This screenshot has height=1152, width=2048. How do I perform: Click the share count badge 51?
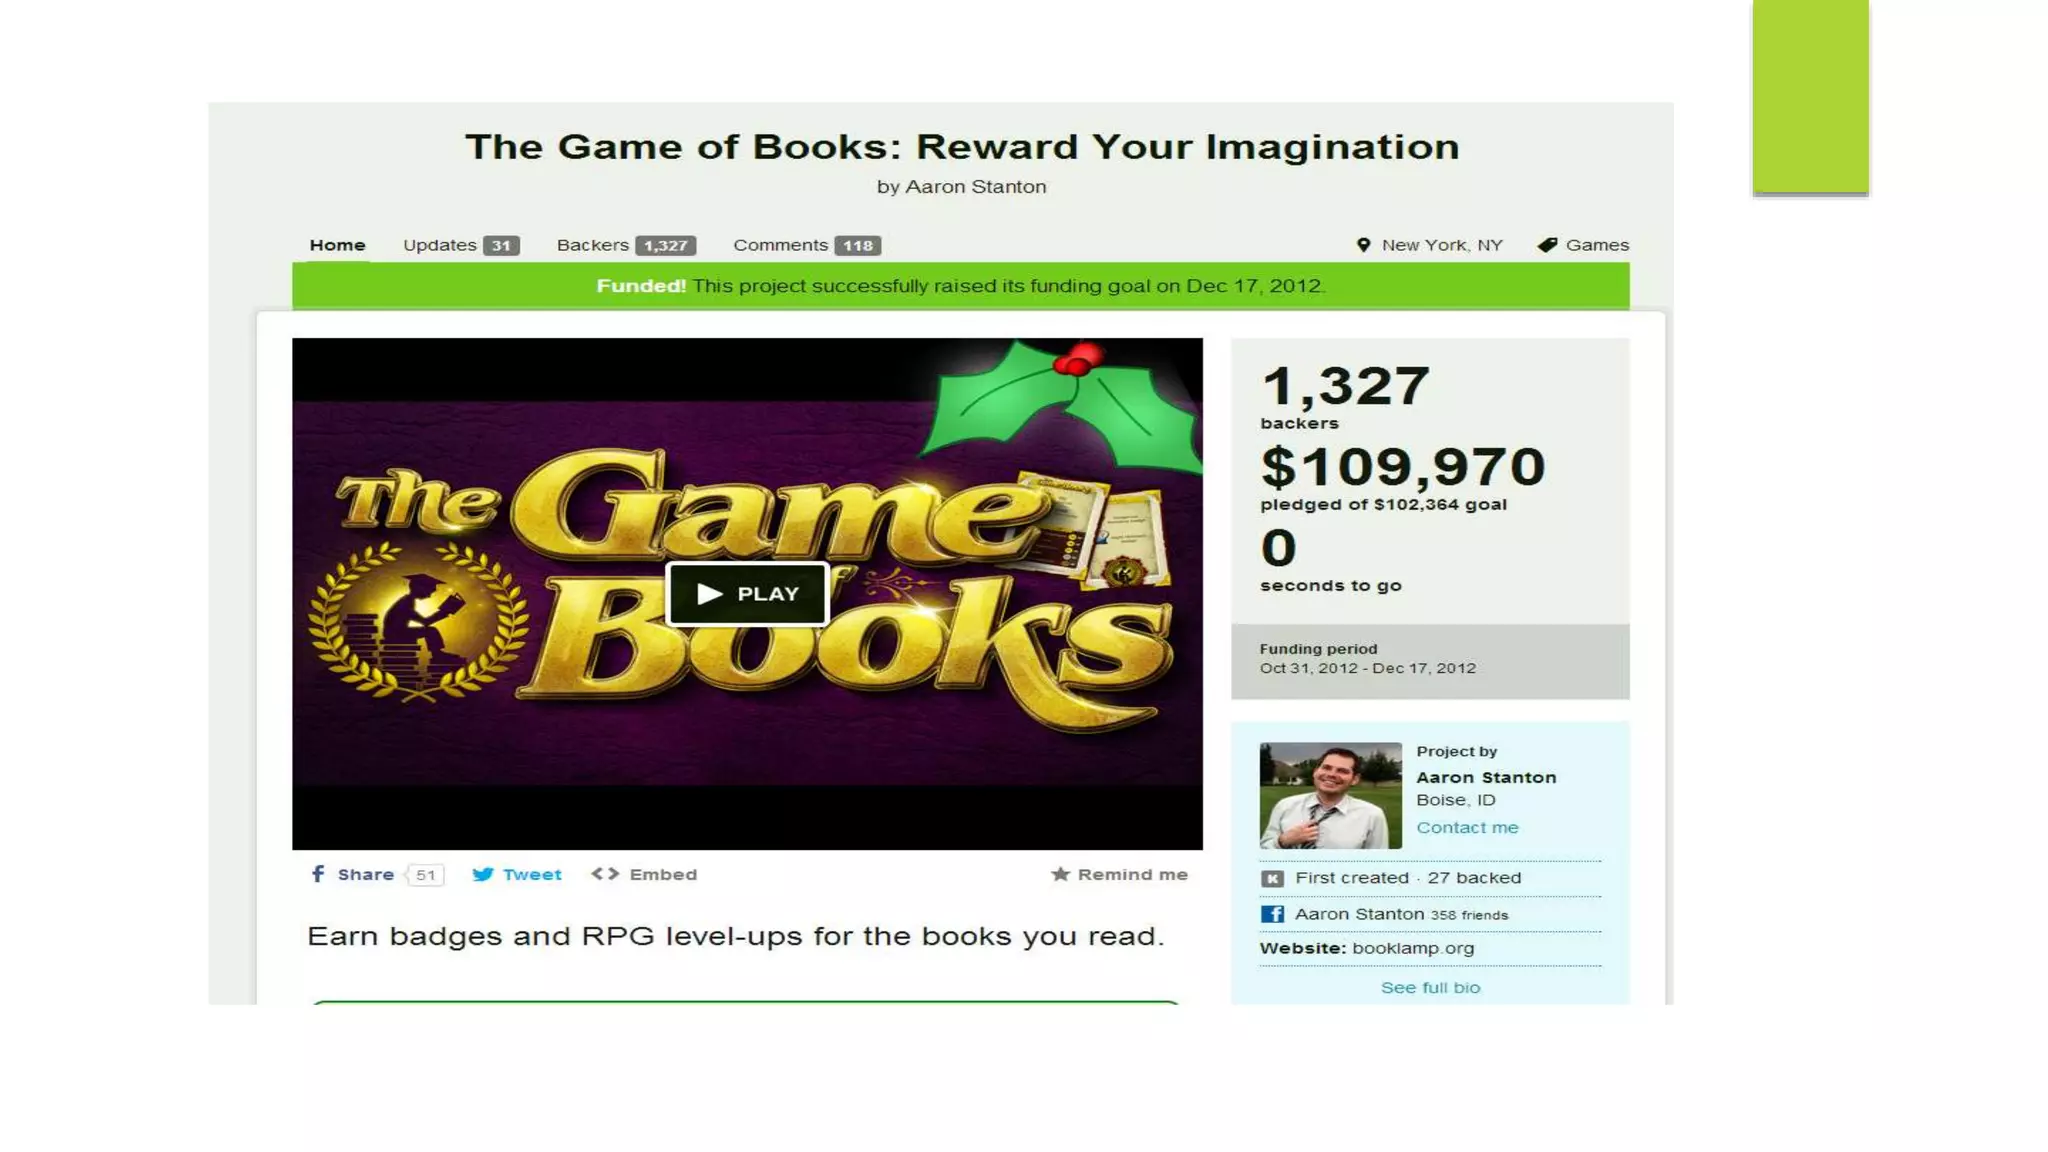tap(426, 875)
